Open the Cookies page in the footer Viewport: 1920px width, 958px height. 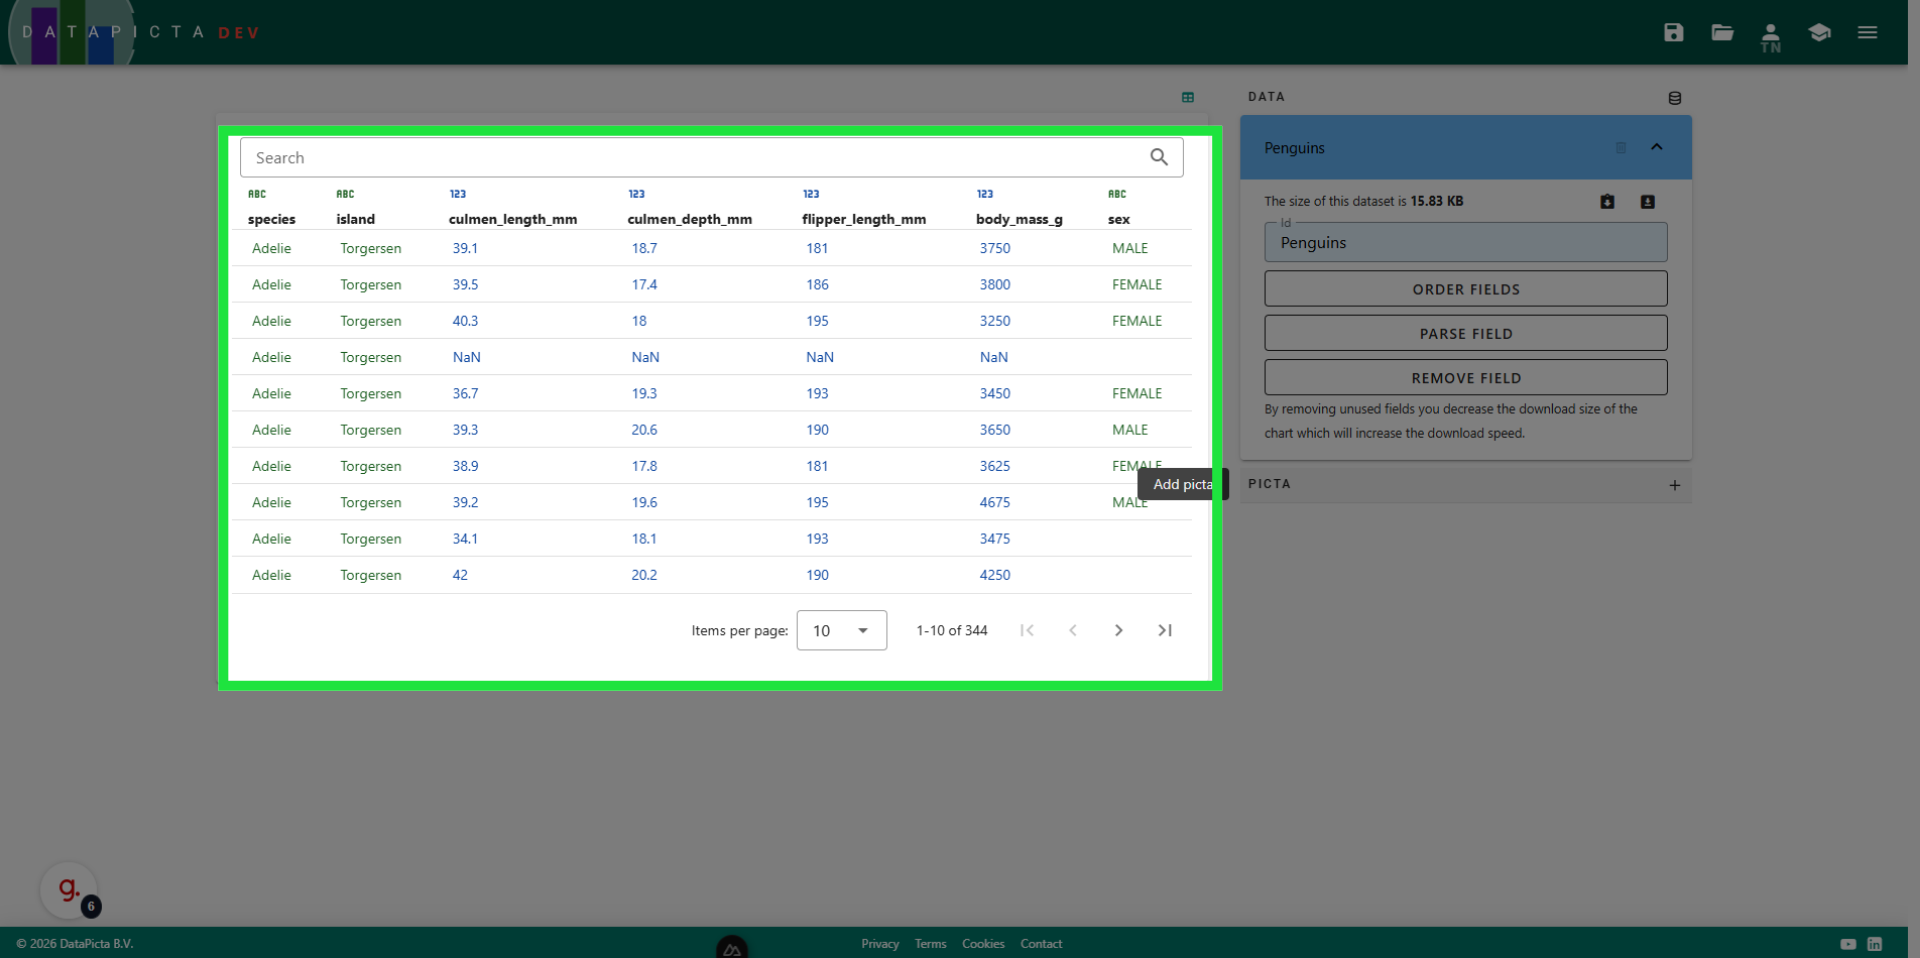coord(983,943)
